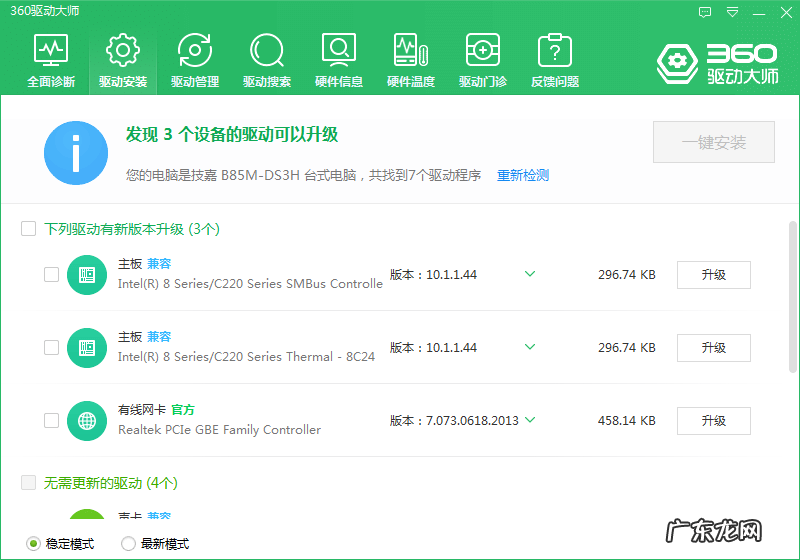800x560 pixels.
Task: Check the SMBus Controller driver checkbox
Action: click(52, 274)
